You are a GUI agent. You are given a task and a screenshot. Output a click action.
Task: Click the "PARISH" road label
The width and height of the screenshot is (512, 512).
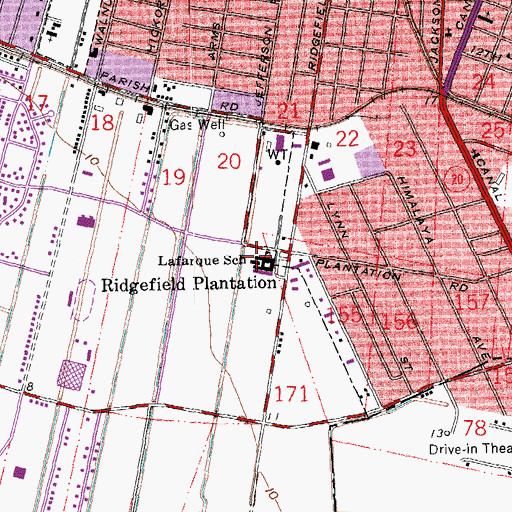pos(124,81)
